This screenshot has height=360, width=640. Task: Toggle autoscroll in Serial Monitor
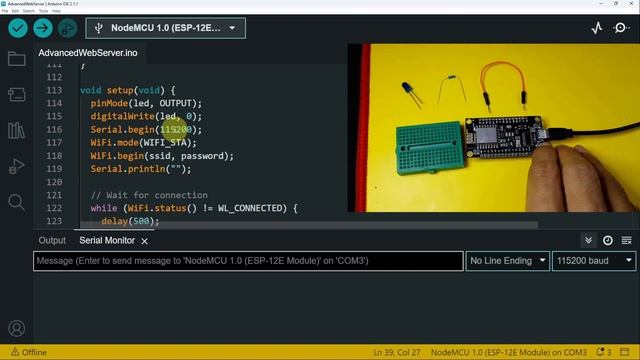click(x=588, y=240)
